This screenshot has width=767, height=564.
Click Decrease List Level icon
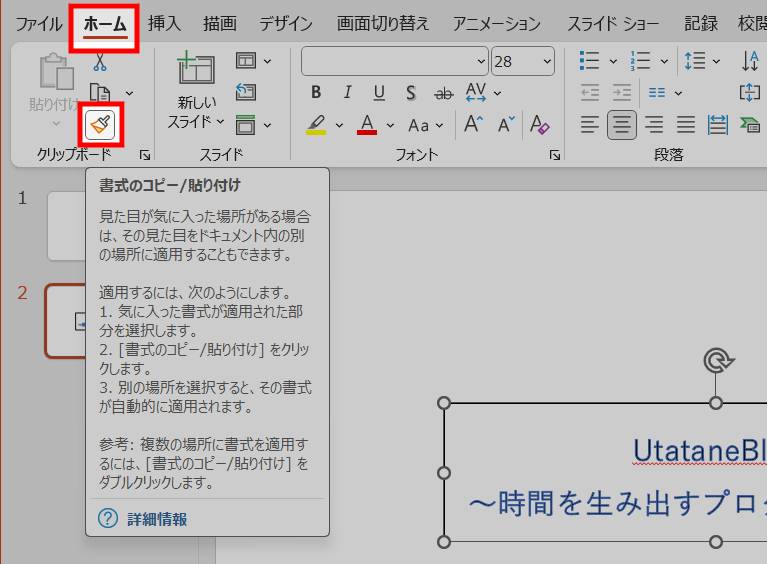click(589, 92)
